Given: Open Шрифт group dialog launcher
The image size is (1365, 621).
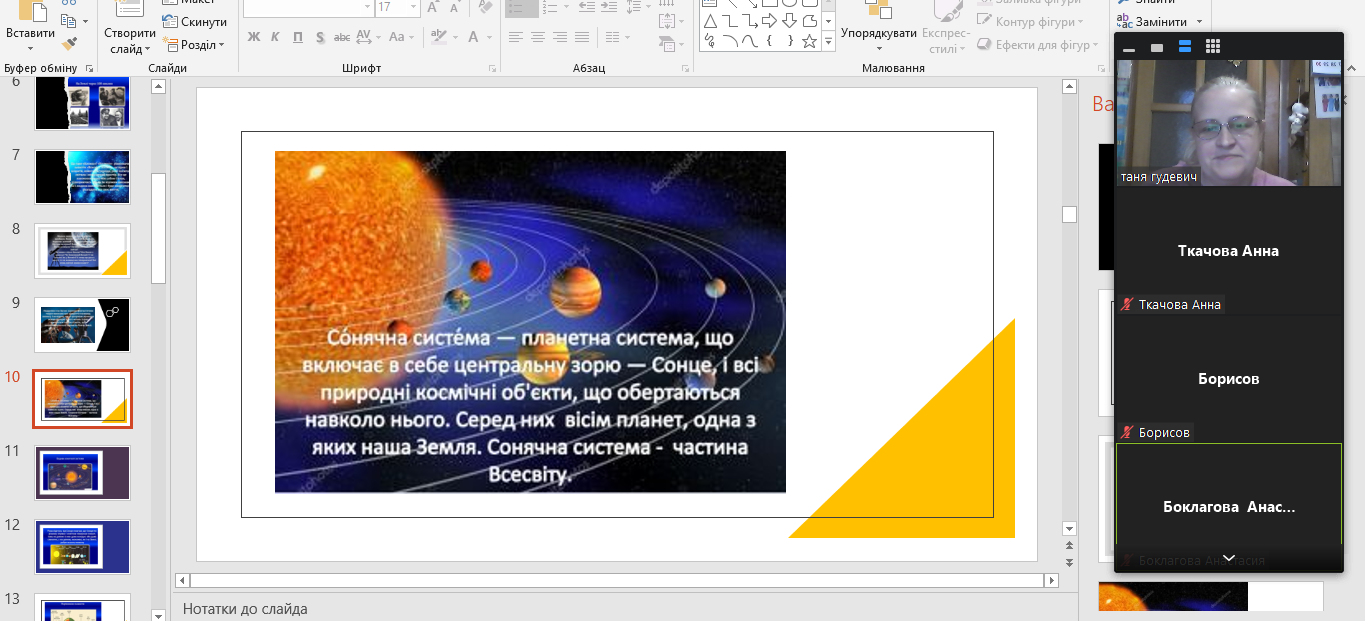Looking at the screenshot, I should point(491,69).
